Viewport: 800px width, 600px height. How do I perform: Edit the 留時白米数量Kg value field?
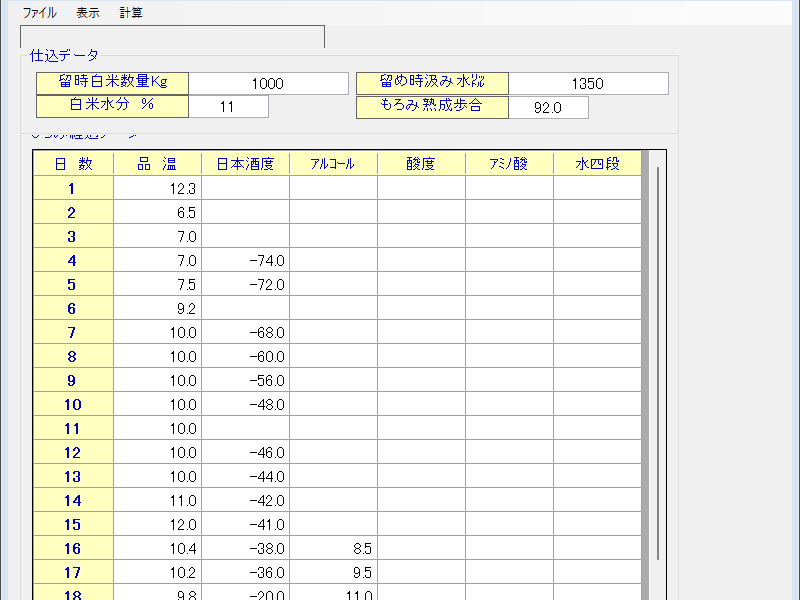coord(268,83)
